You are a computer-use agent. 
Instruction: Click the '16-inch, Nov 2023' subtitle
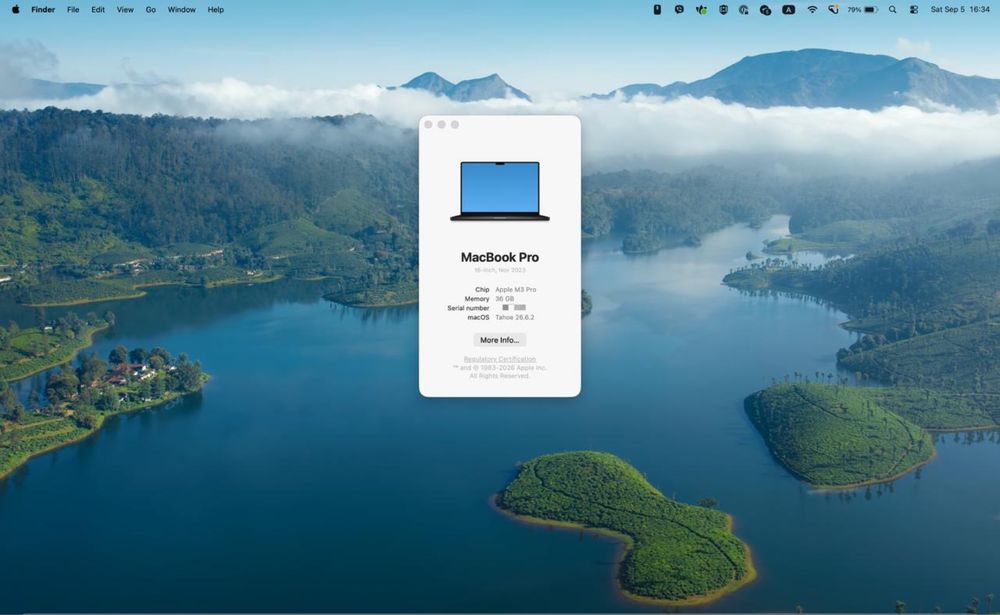pos(500,270)
